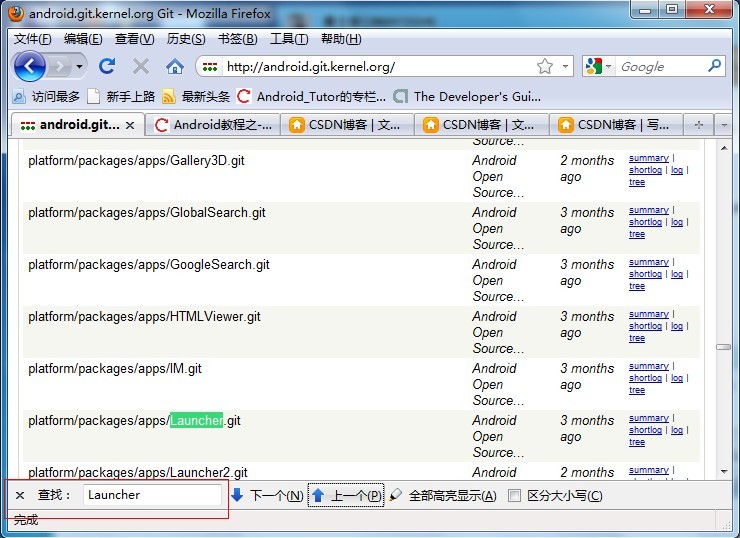Image resolution: width=740 pixels, height=538 pixels.
Task: Go to the Home page icon
Action: [x=175, y=67]
